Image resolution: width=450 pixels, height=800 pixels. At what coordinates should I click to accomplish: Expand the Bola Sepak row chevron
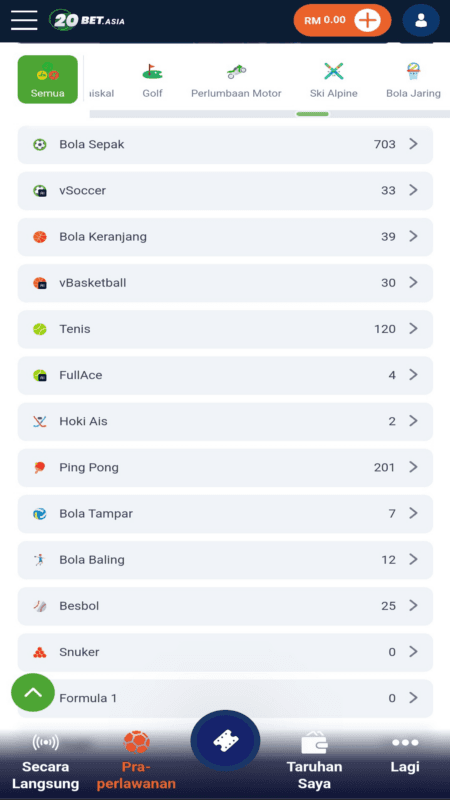pos(413,144)
